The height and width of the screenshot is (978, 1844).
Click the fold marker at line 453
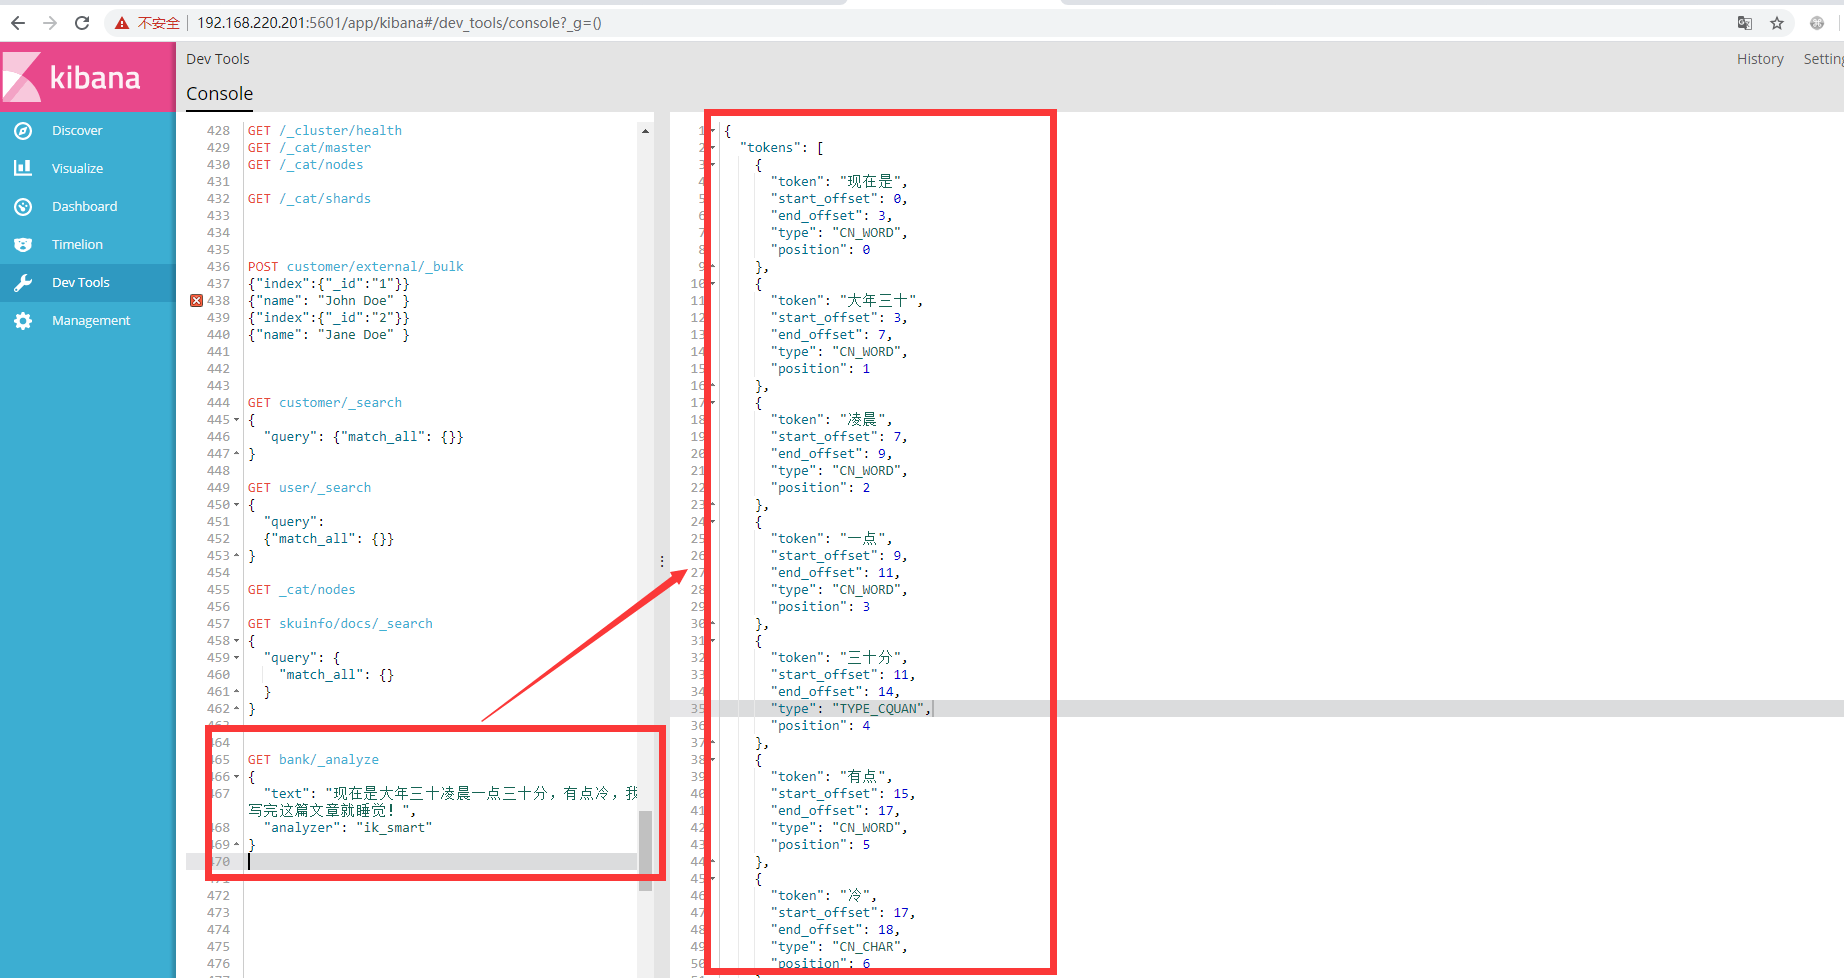[x=237, y=556]
